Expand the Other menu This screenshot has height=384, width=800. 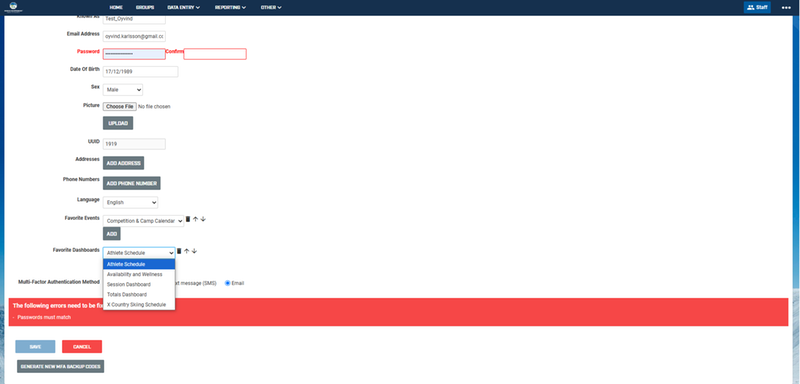click(271, 8)
